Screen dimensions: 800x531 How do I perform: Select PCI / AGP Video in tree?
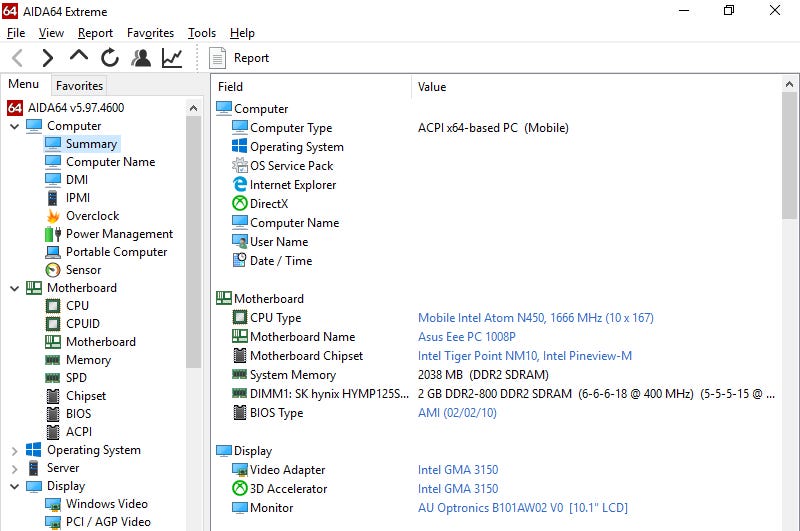(98, 522)
